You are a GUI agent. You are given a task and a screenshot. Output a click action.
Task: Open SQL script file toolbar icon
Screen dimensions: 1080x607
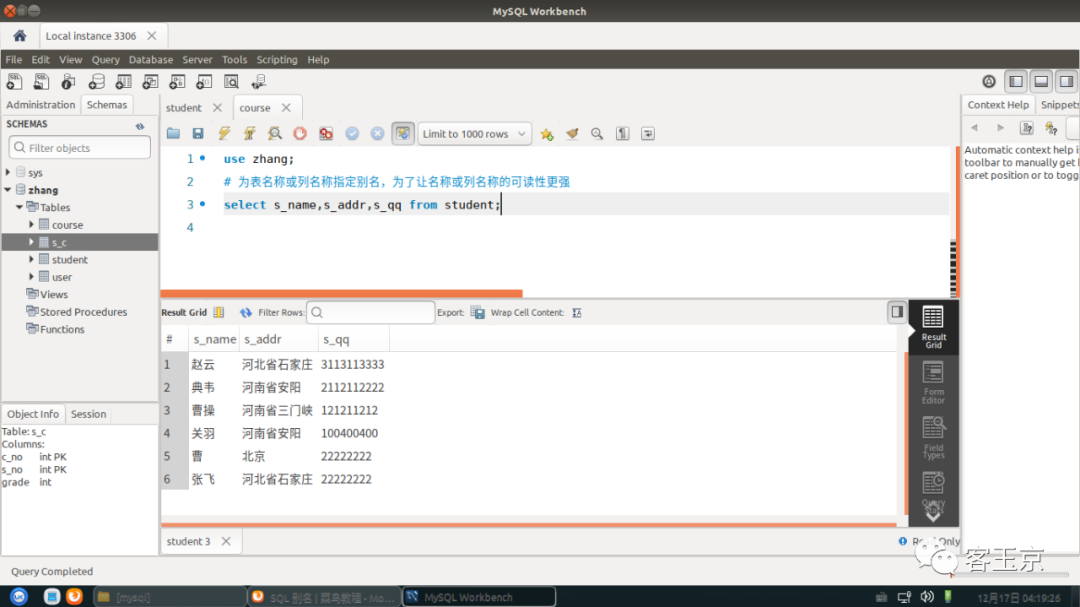point(41,82)
